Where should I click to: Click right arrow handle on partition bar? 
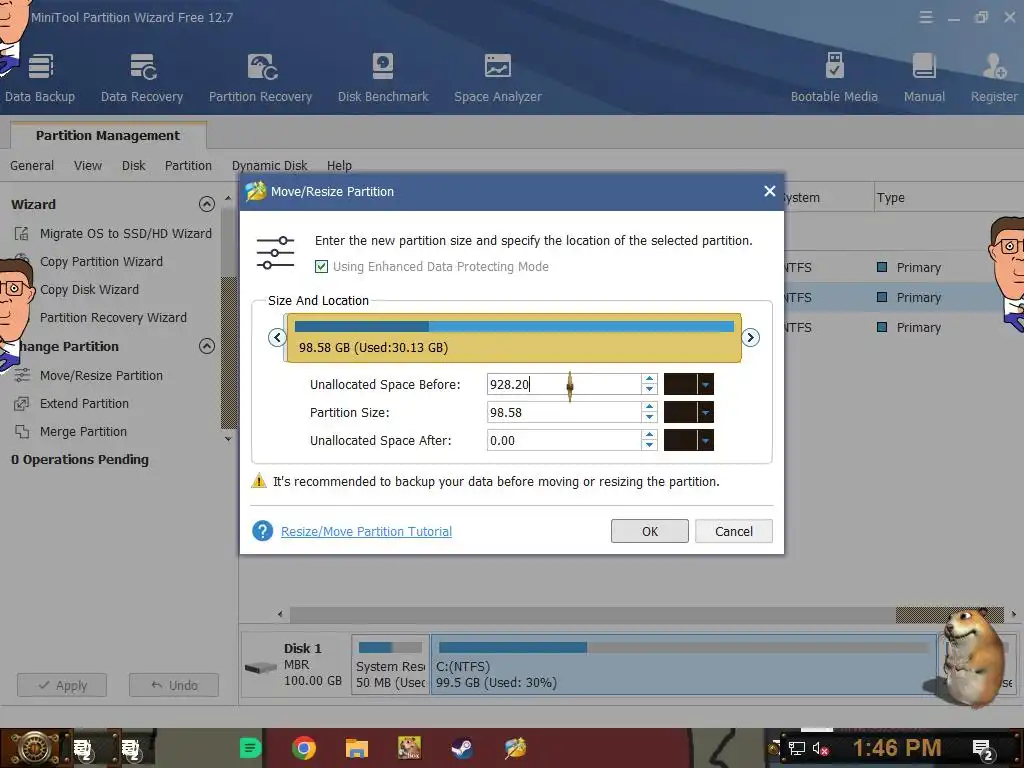(750, 338)
